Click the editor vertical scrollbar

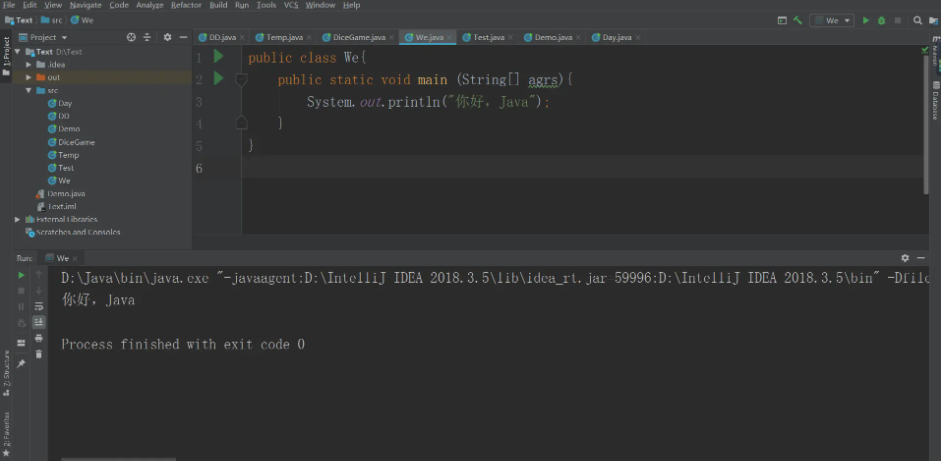(x=925, y=124)
